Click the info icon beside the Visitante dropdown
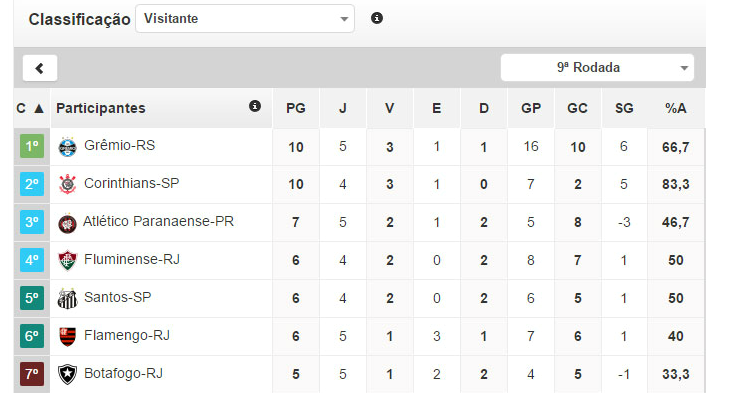Screen dimensions: 730x393 click(377, 18)
